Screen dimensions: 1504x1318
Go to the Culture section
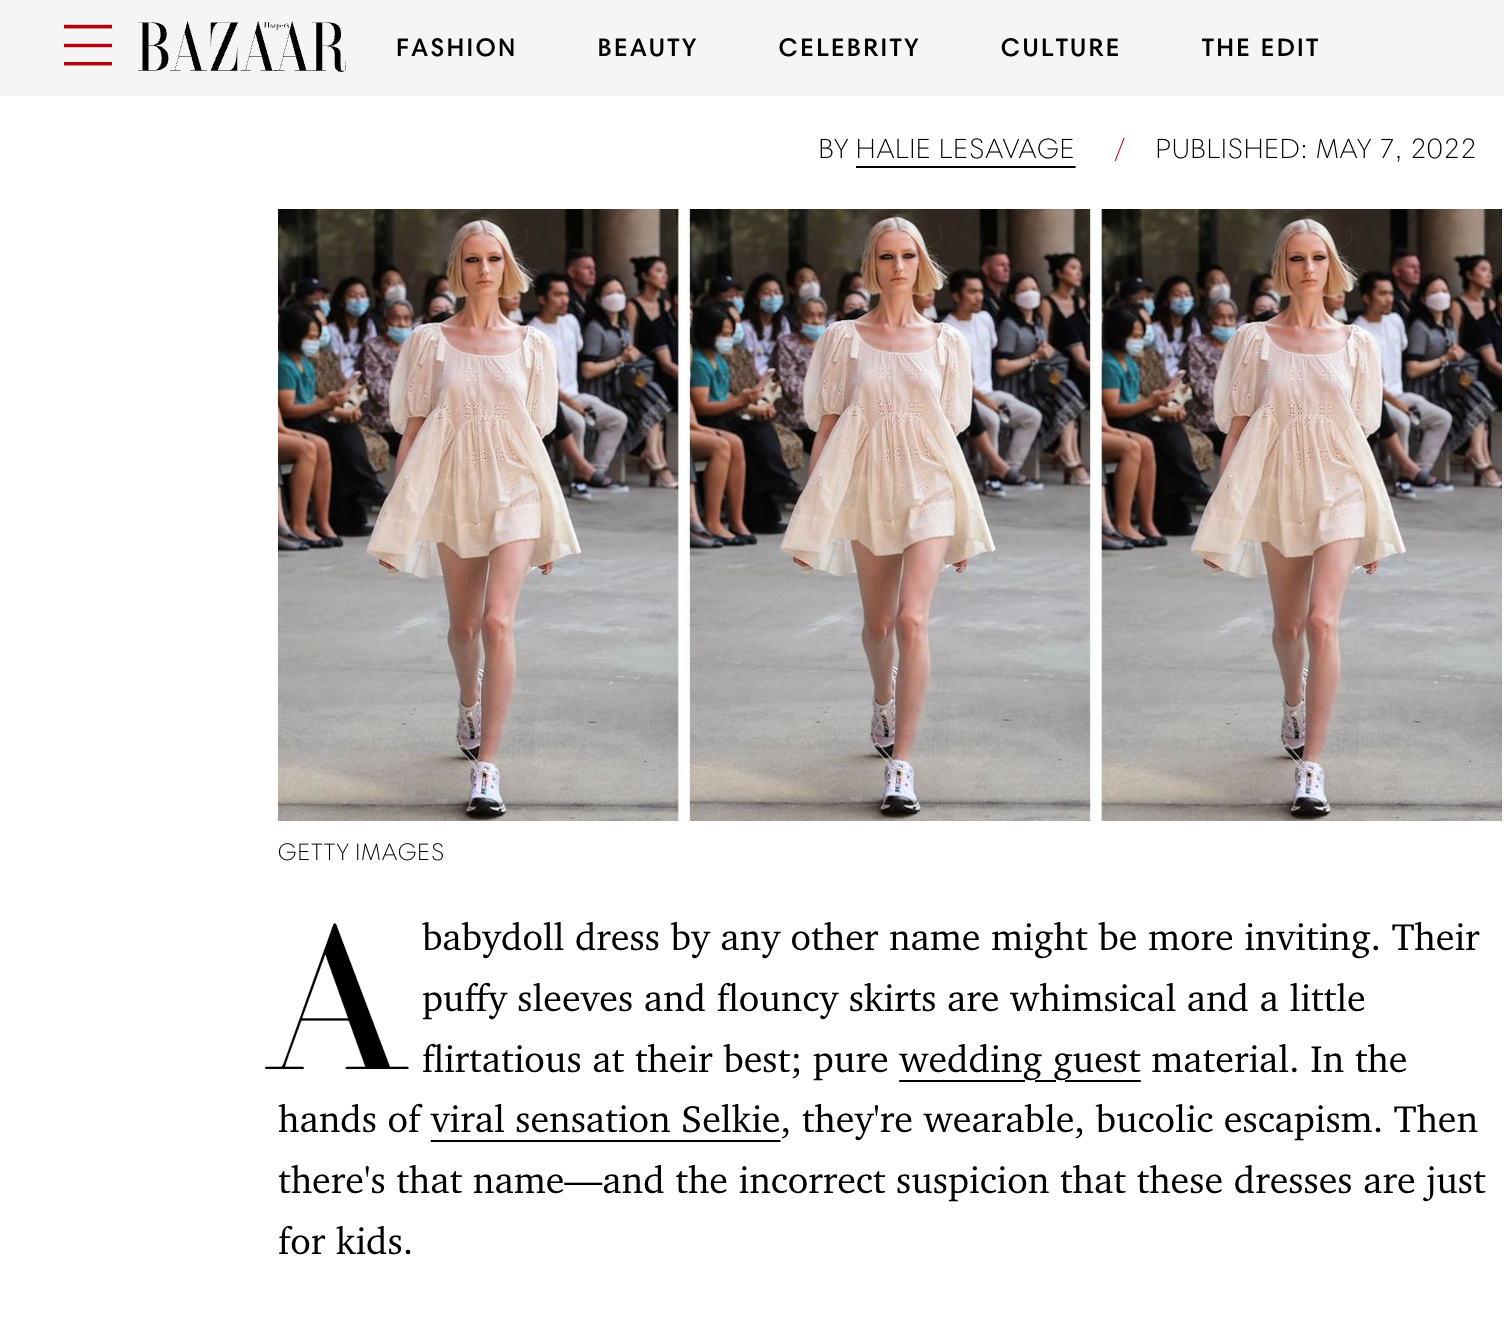[x=1060, y=48]
